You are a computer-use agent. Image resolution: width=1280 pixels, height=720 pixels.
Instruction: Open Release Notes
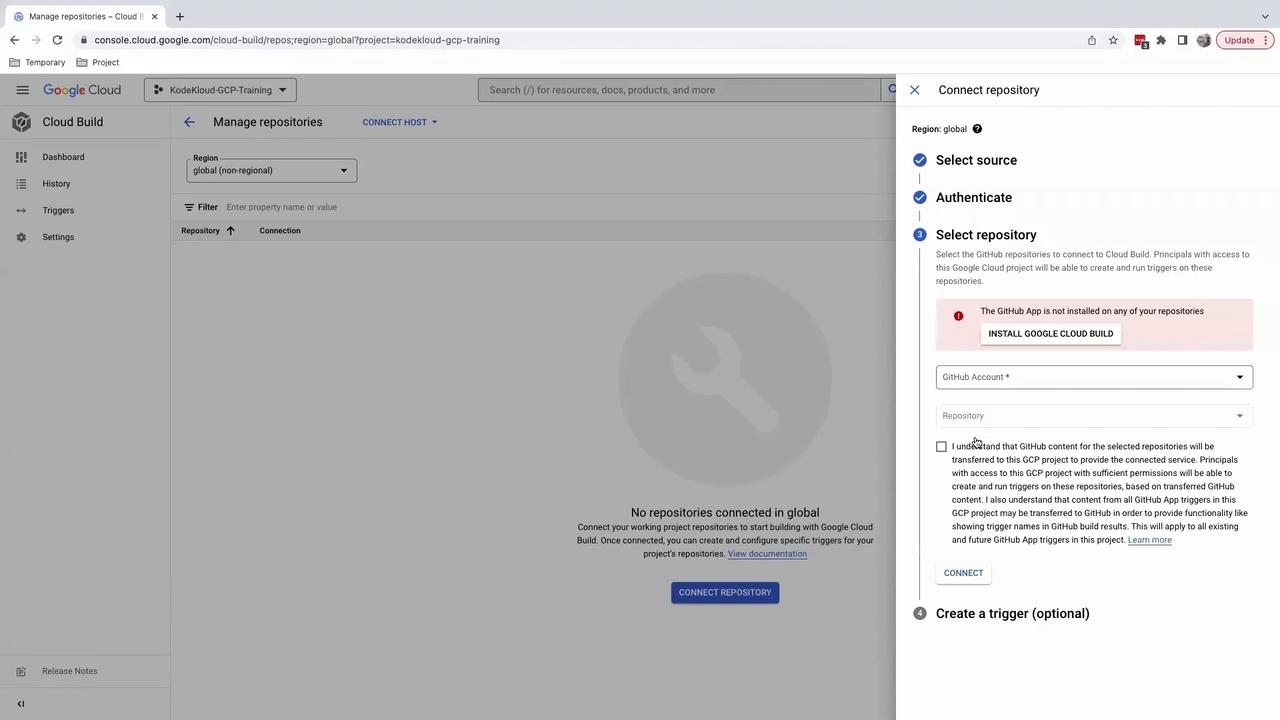[70, 671]
